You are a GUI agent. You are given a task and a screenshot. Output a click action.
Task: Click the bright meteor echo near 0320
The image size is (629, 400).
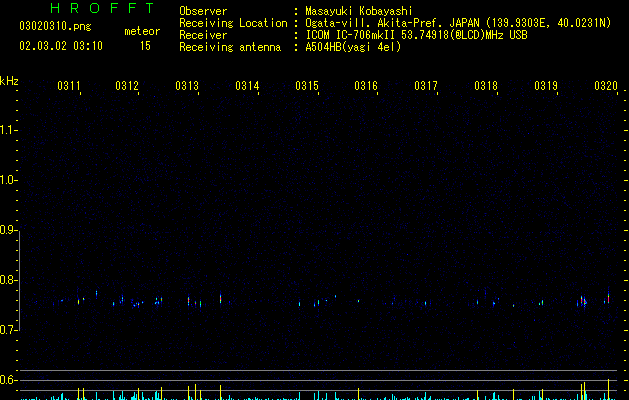609,298
